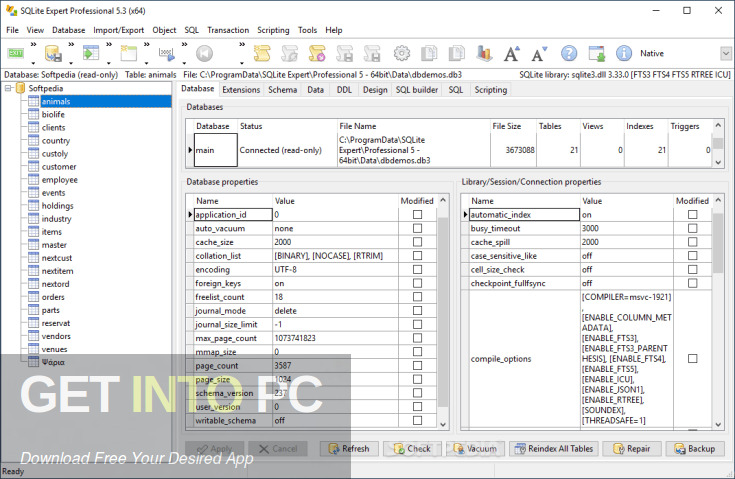This screenshot has height=479, width=735.
Task: Click the Reindex All Tables button
Action: [554, 449]
